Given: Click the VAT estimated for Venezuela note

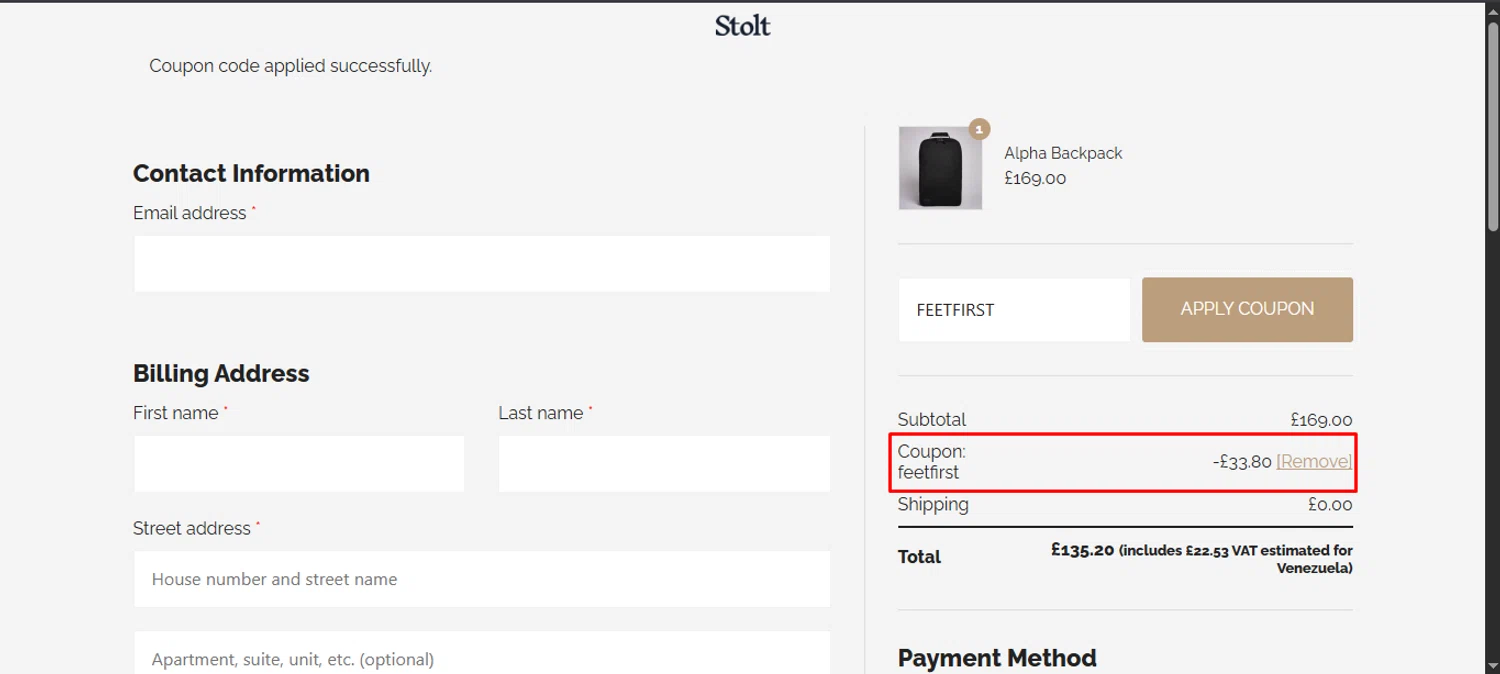Looking at the screenshot, I should 1236,559.
